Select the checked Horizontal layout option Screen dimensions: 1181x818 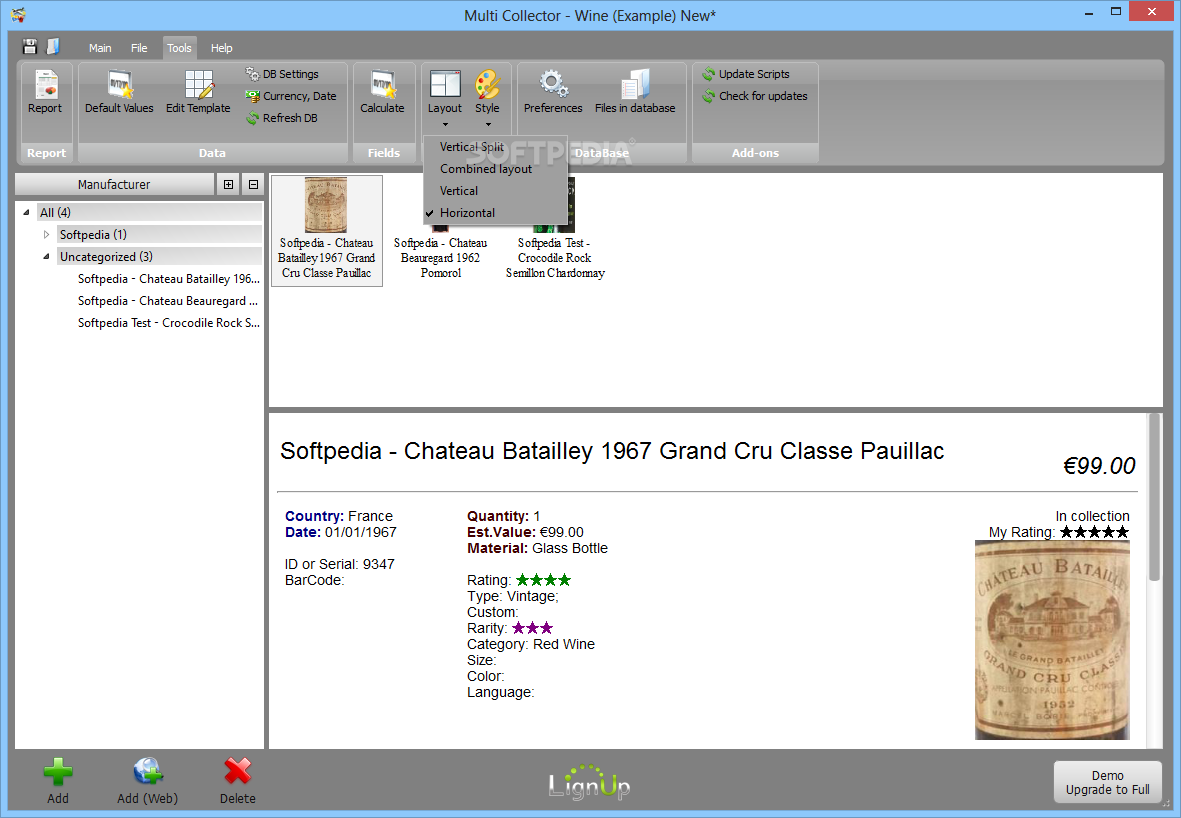pyautogui.click(x=495, y=212)
